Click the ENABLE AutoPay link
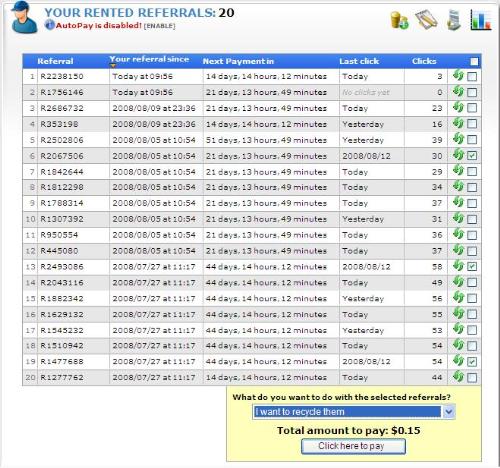Image resolution: width=500 pixels, height=468 pixels. 159,26
